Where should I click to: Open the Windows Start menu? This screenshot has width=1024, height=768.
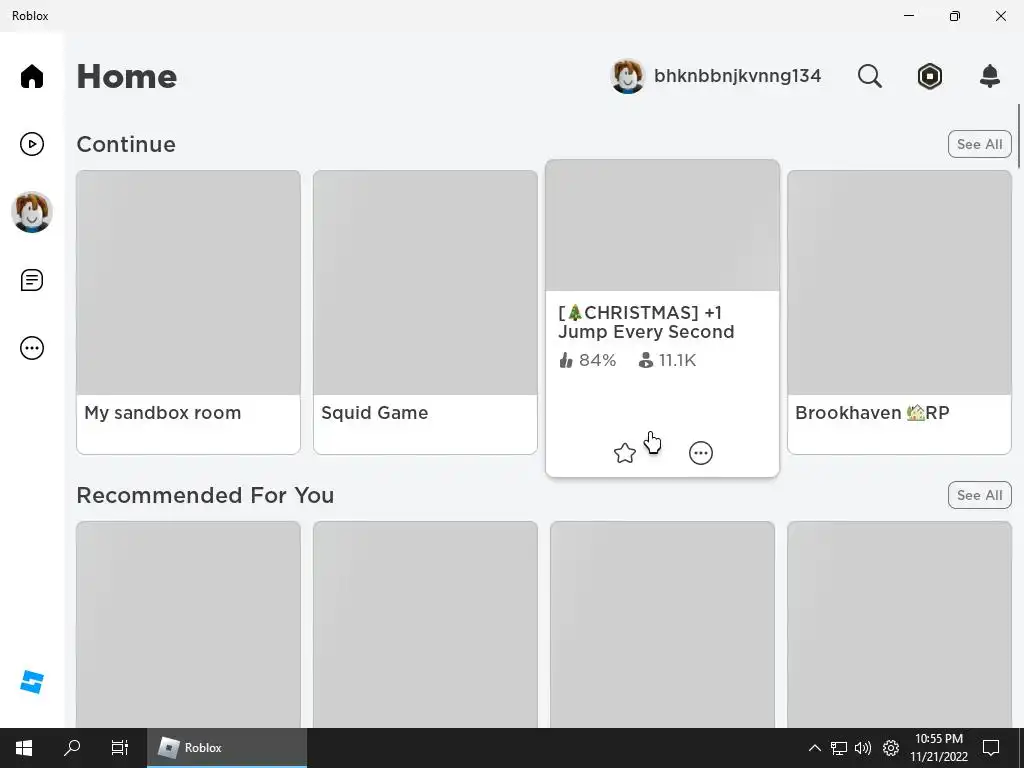[24, 748]
